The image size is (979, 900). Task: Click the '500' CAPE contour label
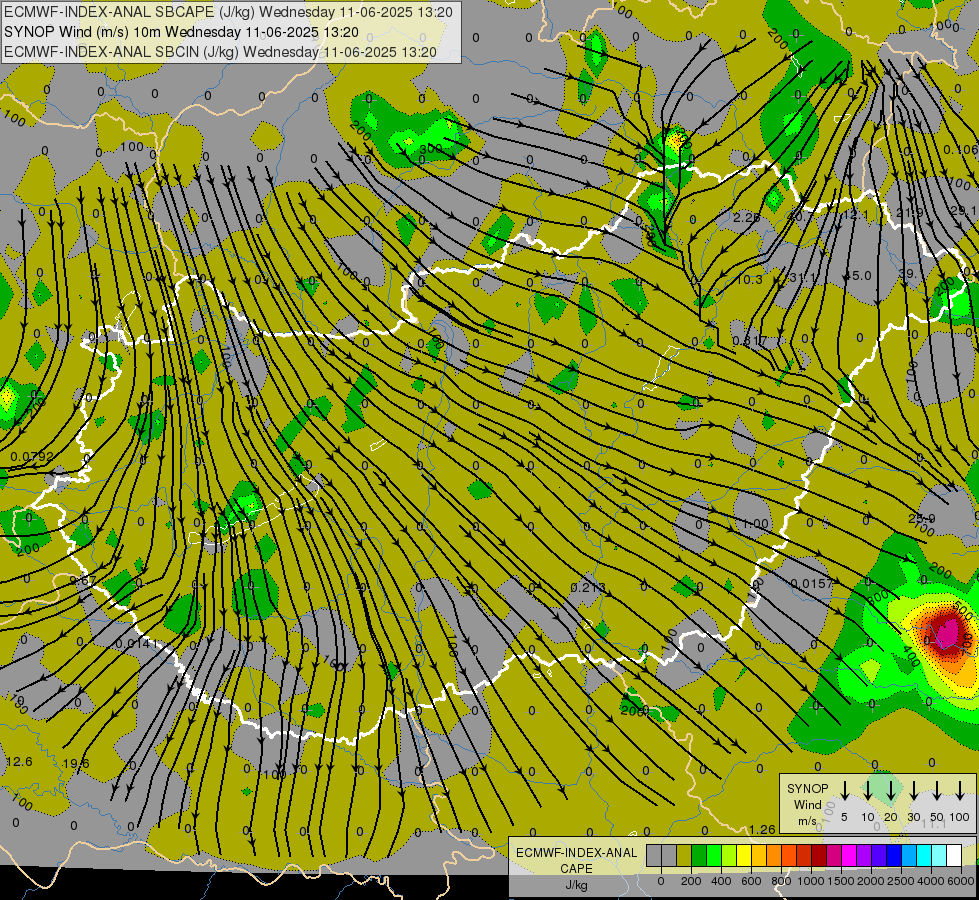[962, 610]
